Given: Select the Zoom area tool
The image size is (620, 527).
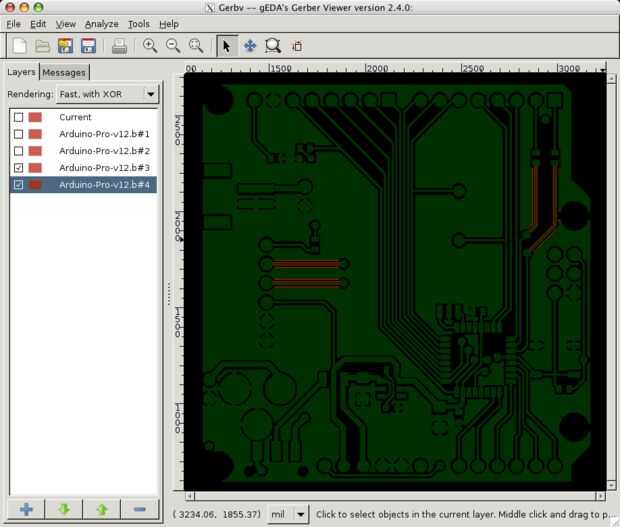Looking at the screenshot, I should pos(273,46).
